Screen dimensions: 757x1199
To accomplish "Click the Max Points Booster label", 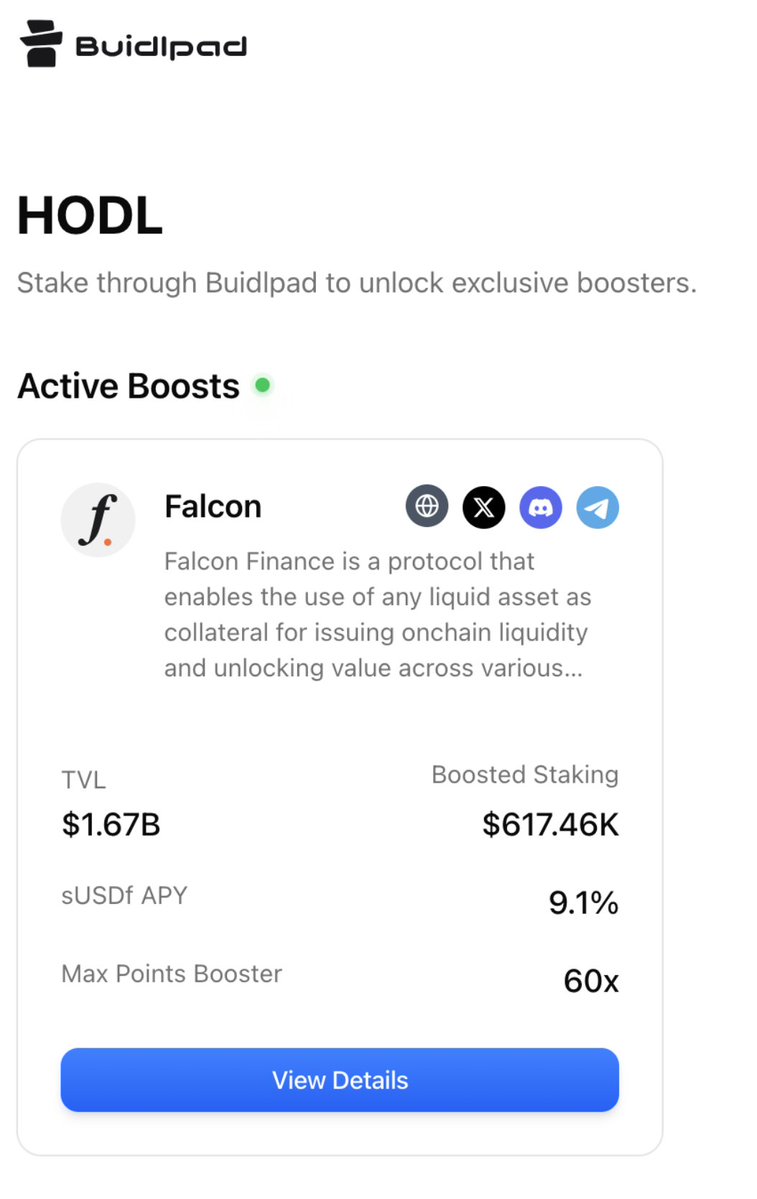I will click(171, 973).
